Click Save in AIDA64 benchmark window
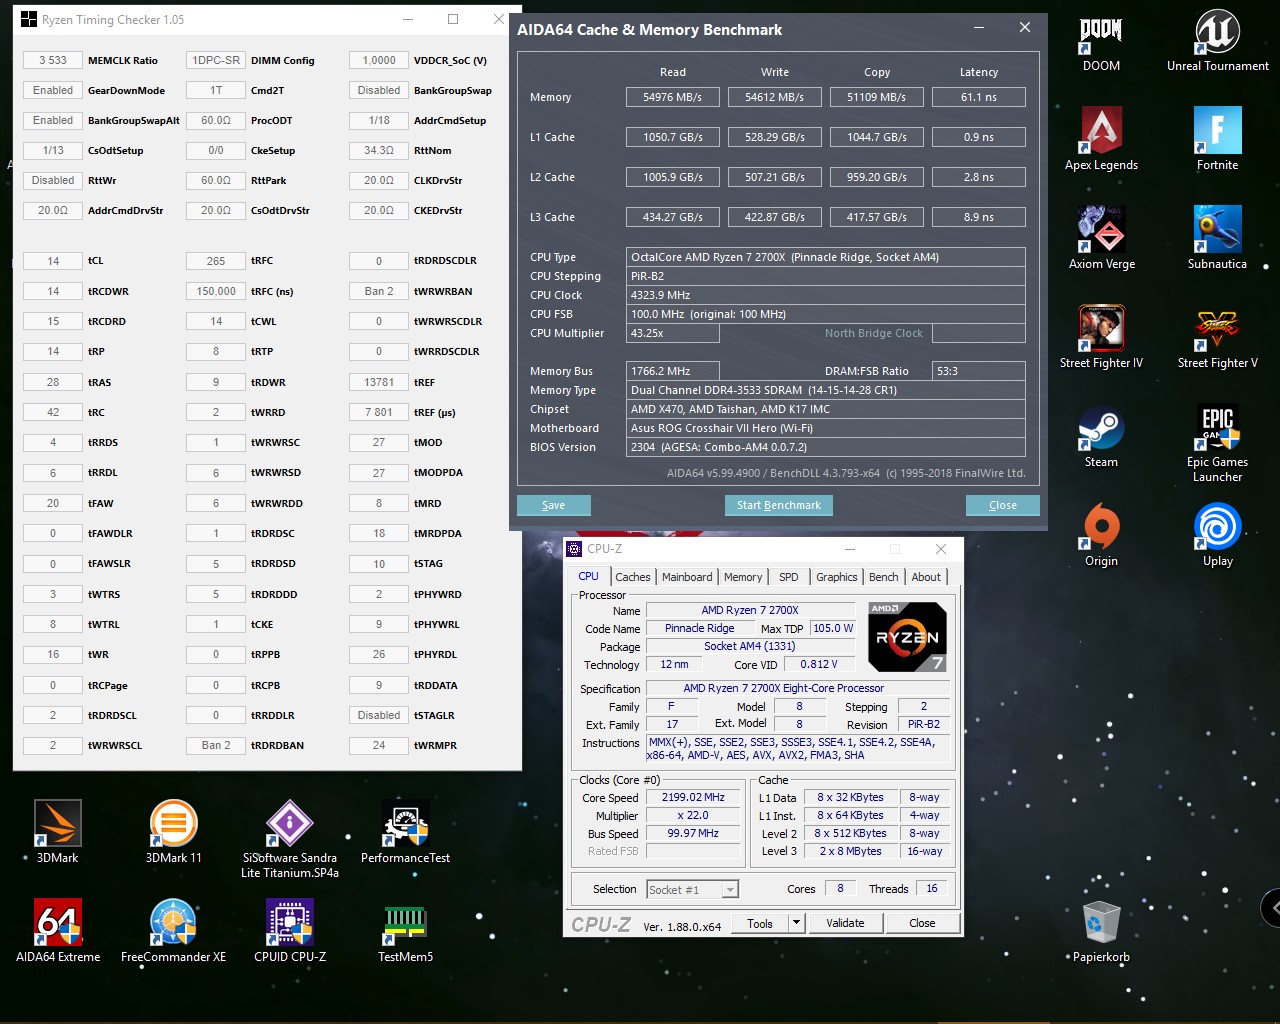This screenshot has height=1024, width=1280. pyautogui.click(x=553, y=505)
